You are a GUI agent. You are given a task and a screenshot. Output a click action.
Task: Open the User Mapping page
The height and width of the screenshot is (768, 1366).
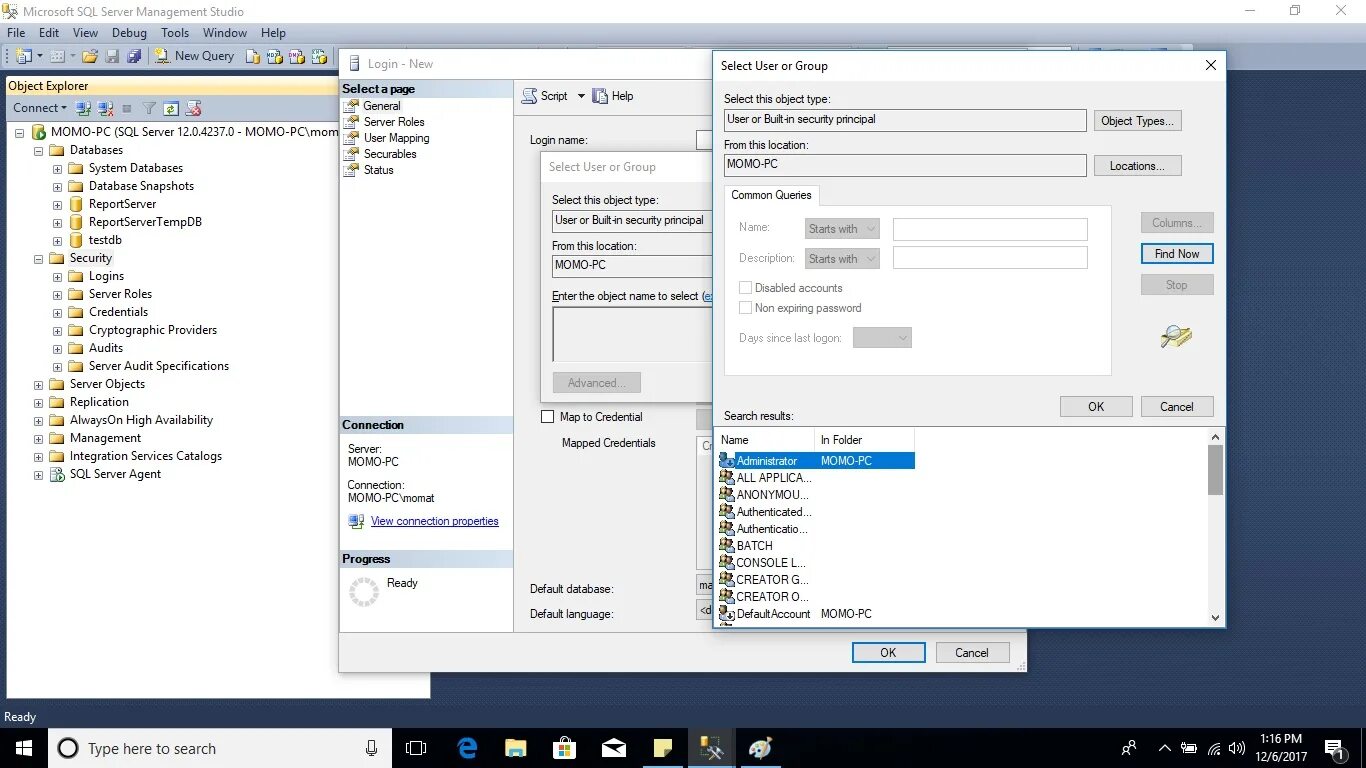pyautogui.click(x=397, y=138)
